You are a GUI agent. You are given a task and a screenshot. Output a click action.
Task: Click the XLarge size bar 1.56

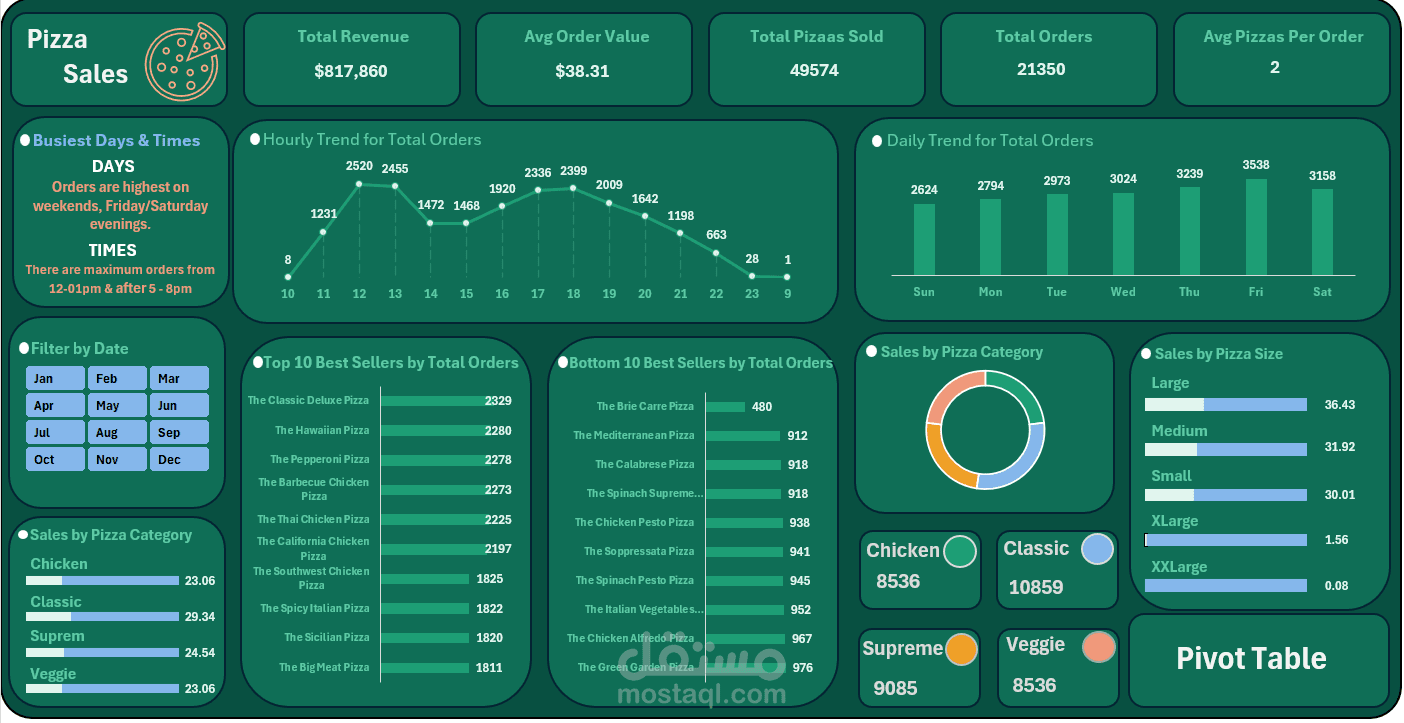pyautogui.click(x=1226, y=540)
